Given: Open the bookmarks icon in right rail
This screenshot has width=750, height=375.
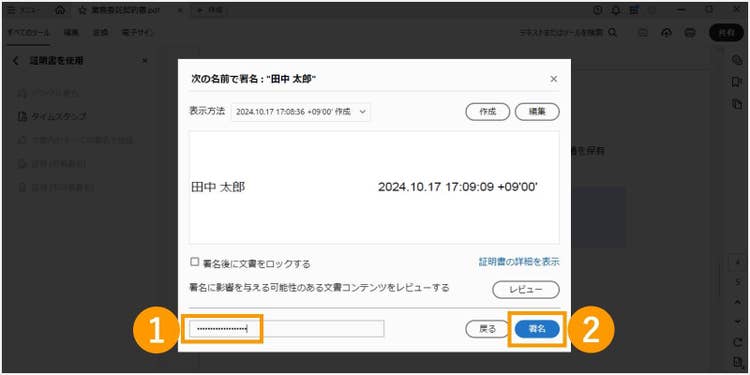Looking at the screenshot, I should (x=737, y=82).
